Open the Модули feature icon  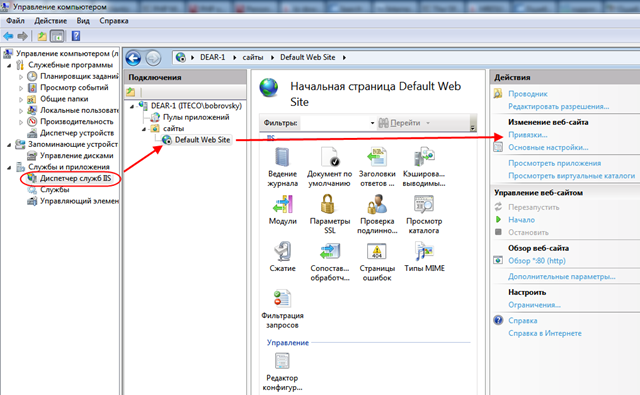(x=282, y=204)
